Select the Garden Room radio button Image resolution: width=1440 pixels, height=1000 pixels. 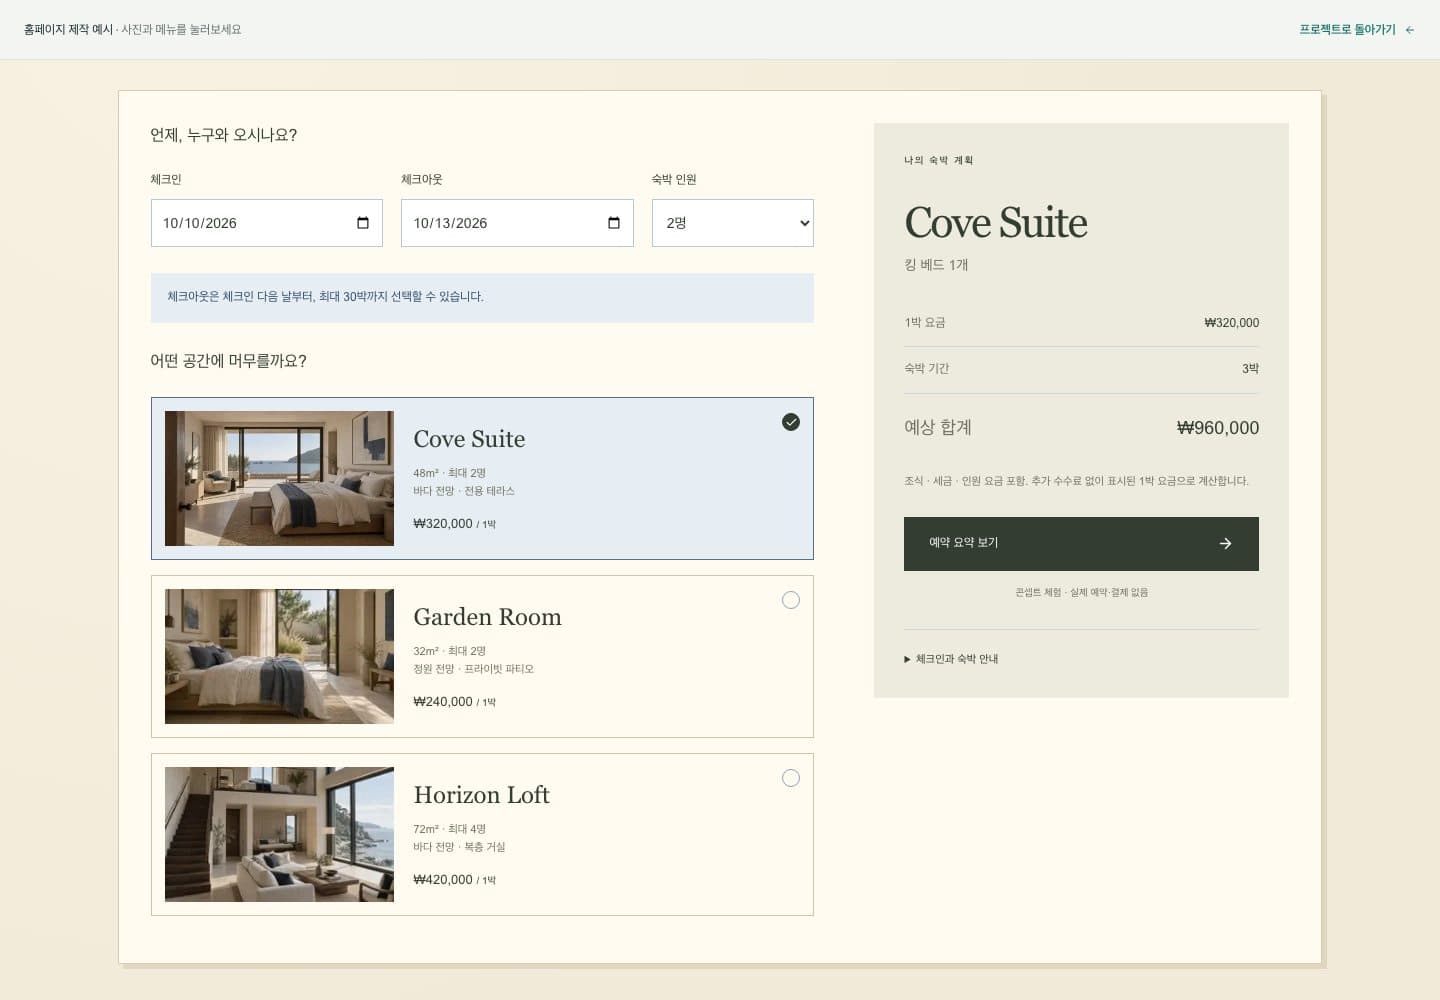point(791,600)
